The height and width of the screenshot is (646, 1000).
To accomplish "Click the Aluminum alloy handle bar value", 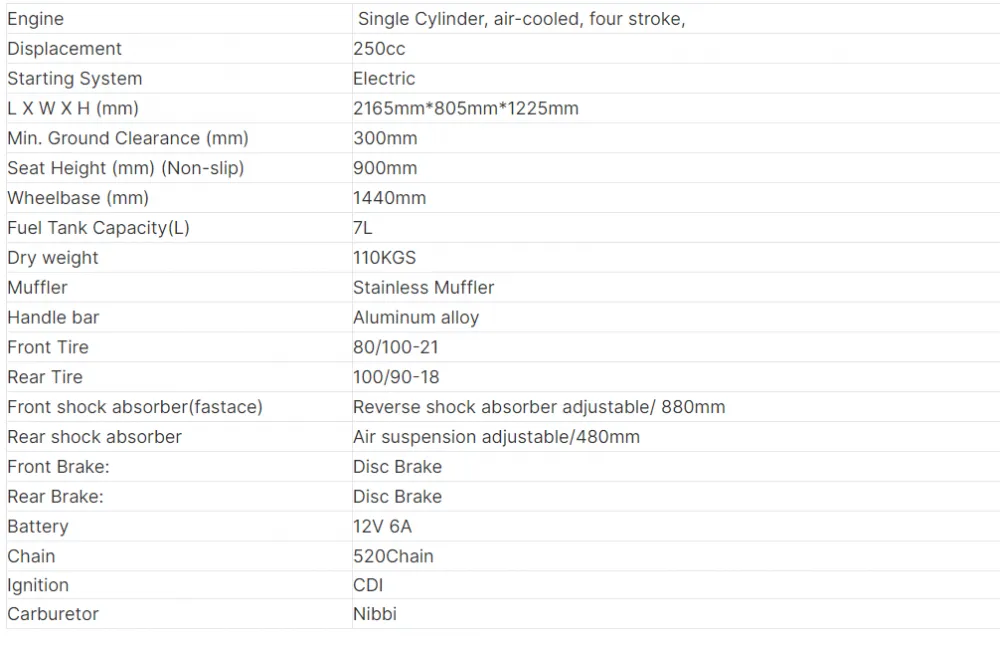I will pyautogui.click(x=416, y=318).
